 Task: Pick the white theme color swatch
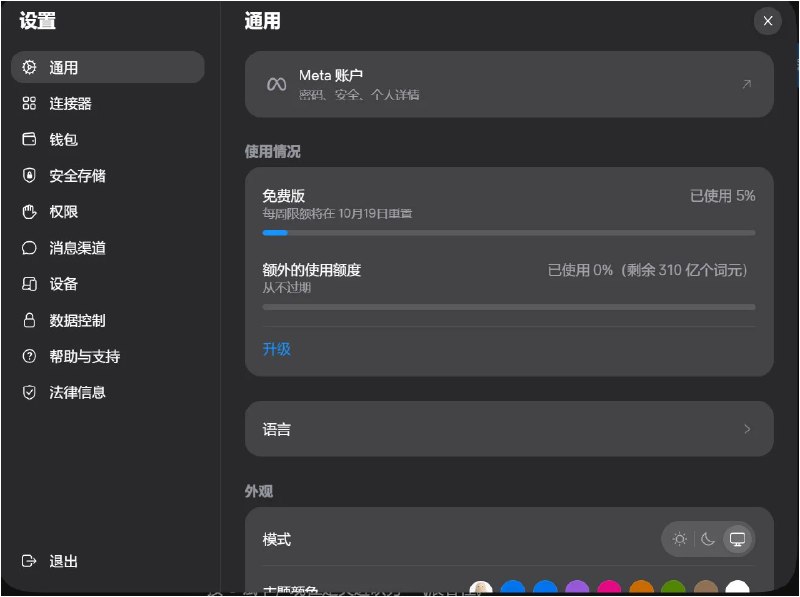pos(737,588)
